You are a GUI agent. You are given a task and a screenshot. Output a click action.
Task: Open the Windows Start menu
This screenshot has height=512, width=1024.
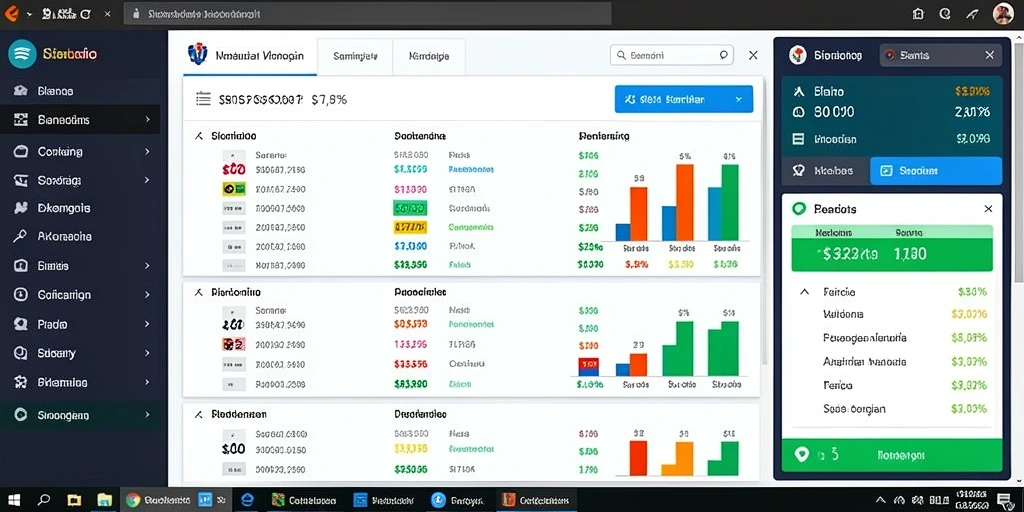point(14,500)
